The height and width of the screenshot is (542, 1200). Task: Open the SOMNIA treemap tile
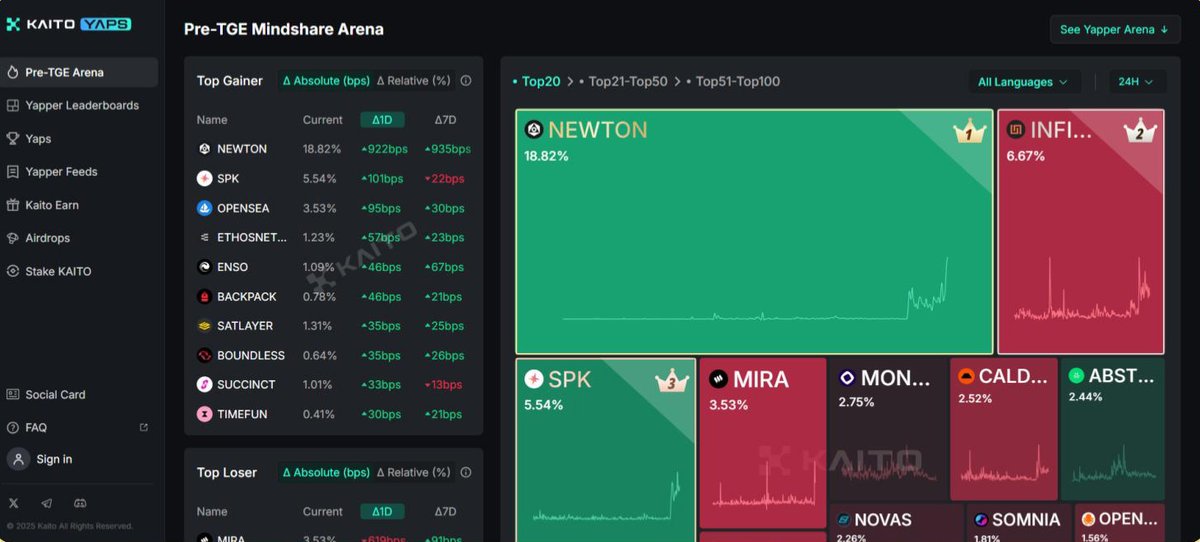tap(1019, 523)
